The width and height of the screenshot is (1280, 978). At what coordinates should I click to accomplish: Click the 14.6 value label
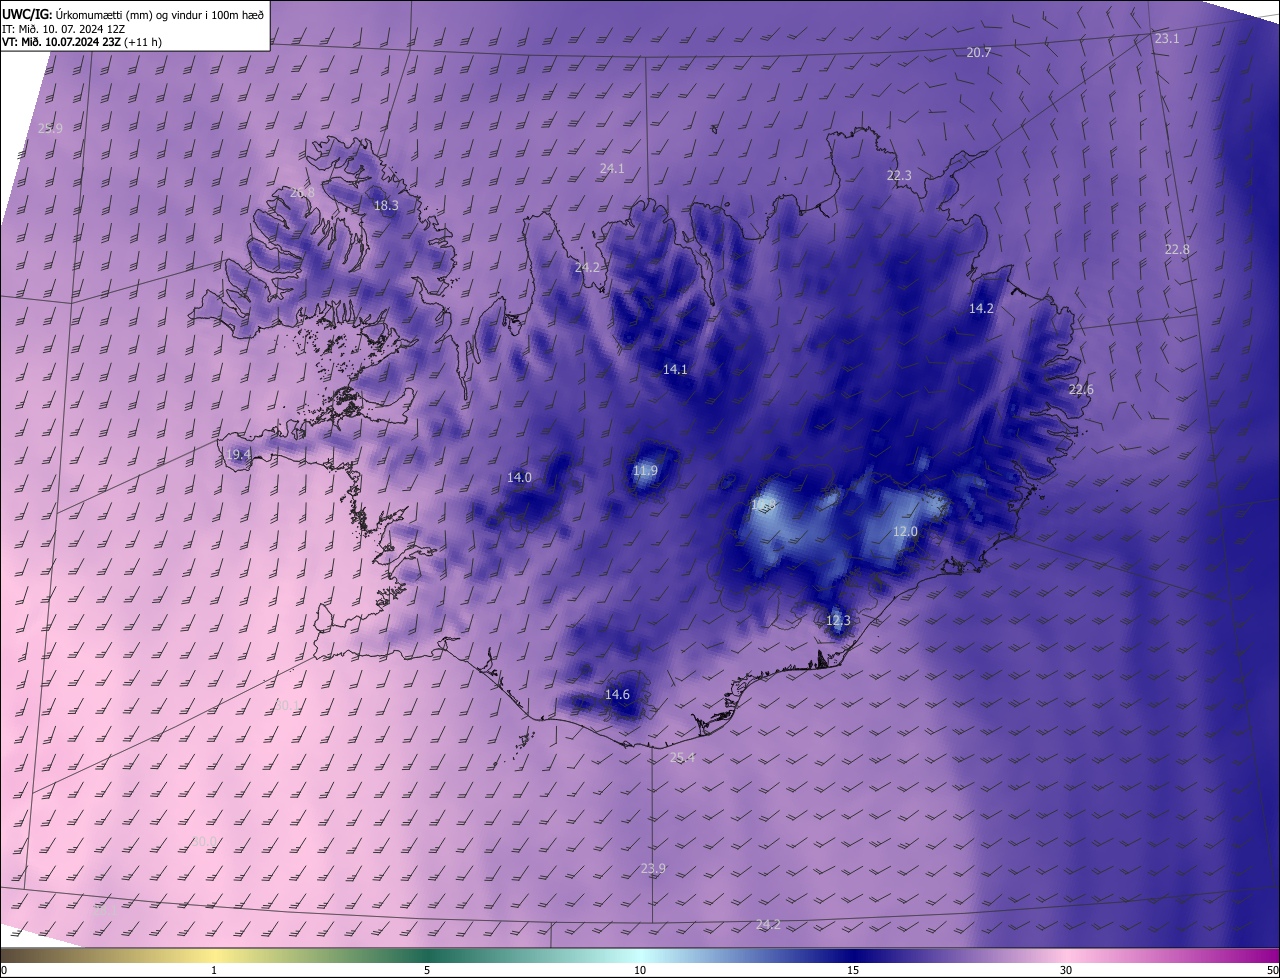click(617, 694)
